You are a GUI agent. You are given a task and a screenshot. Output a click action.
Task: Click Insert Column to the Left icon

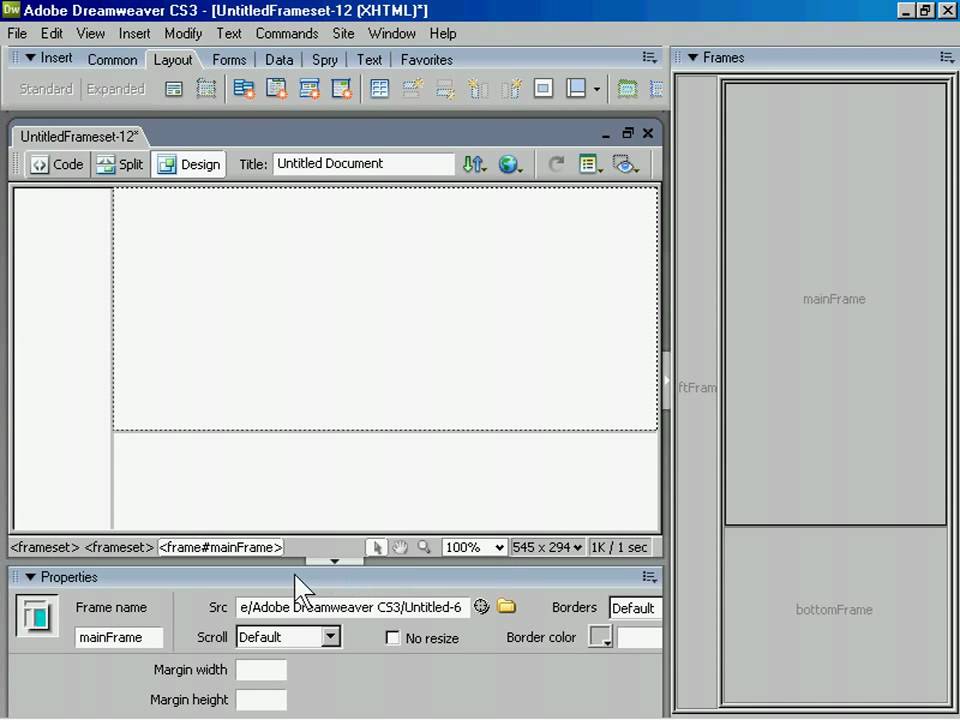(x=478, y=89)
